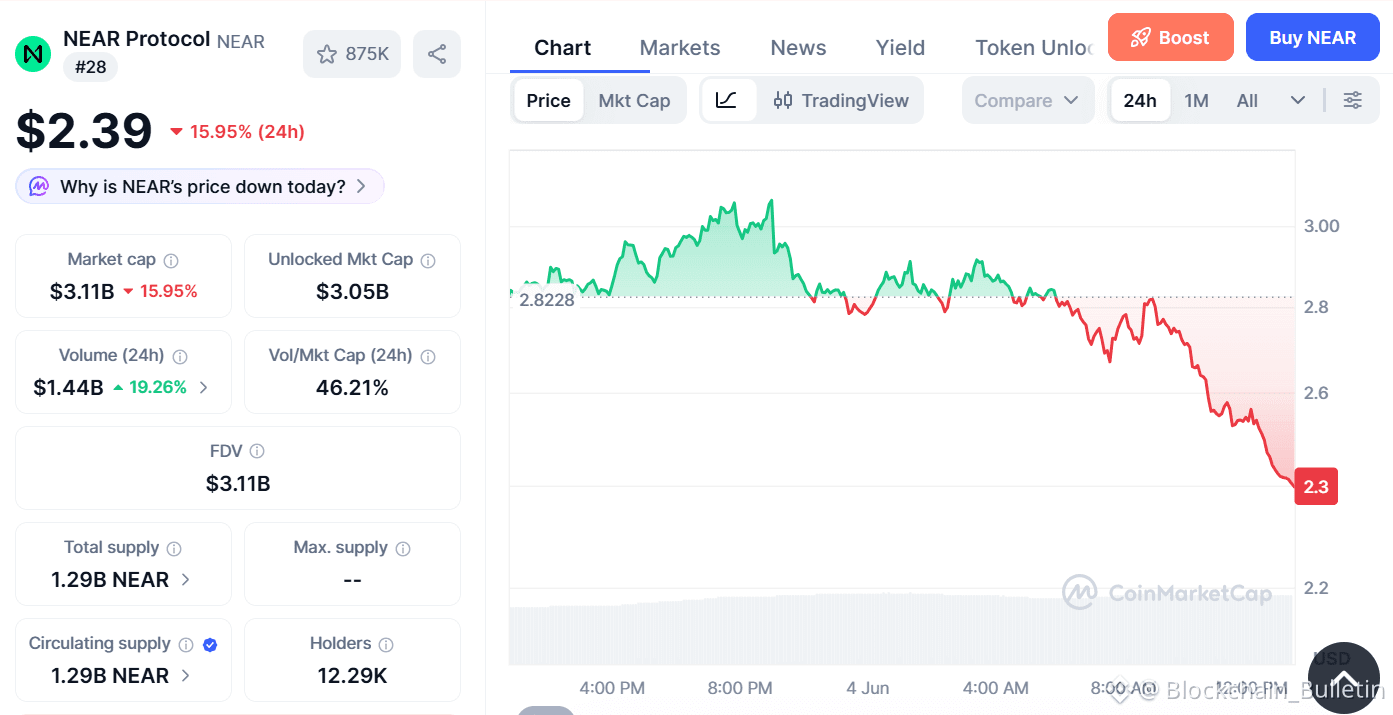Screen dimensions: 1393x715
Task: Click the $3.11B market cap value
Action: (82, 292)
